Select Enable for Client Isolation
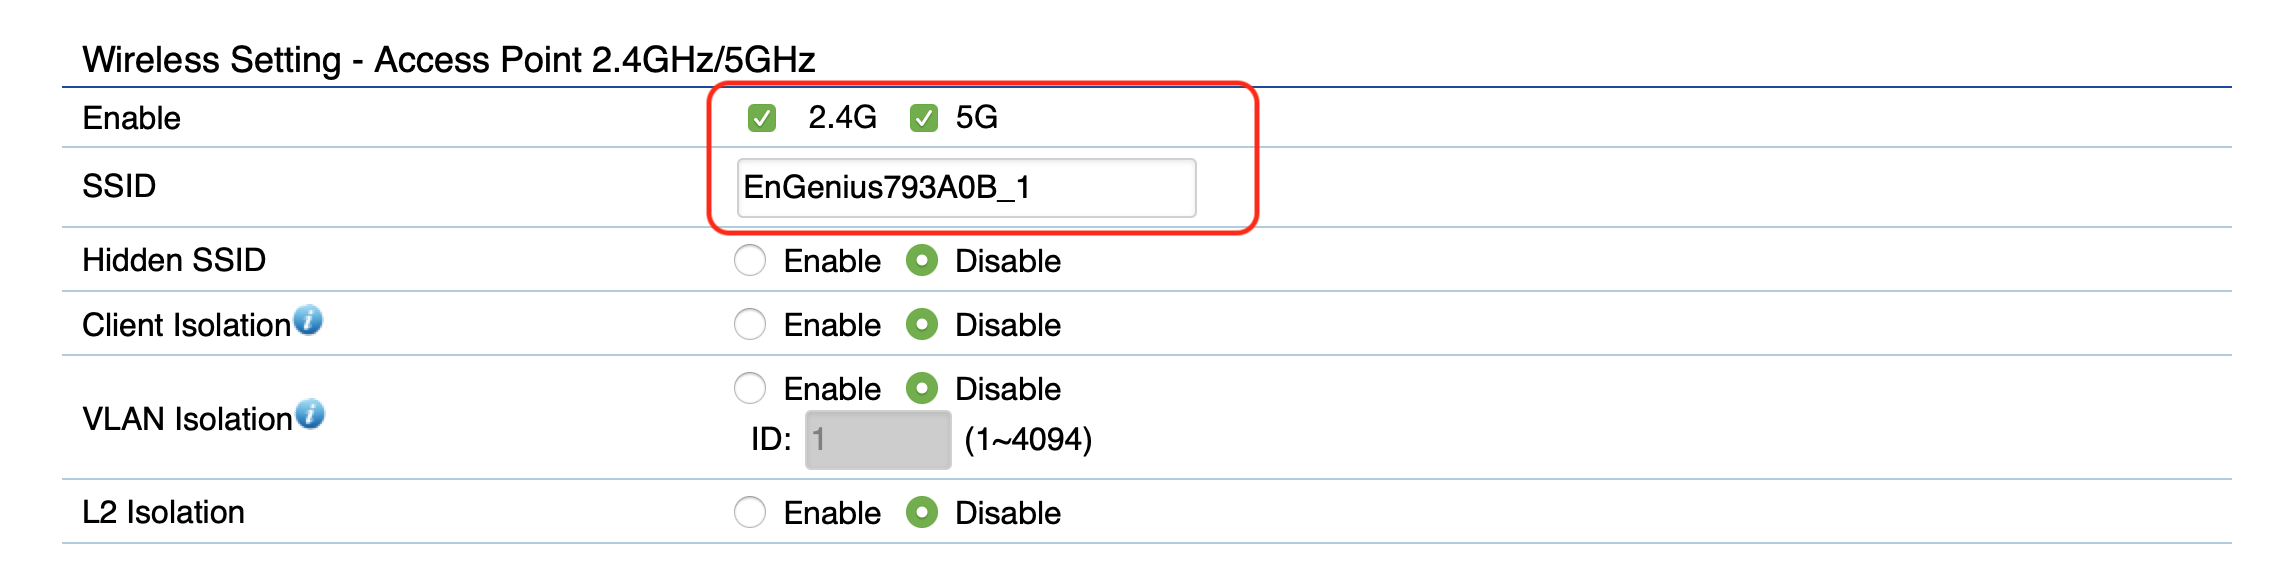The height and width of the screenshot is (578, 2282). 750,325
